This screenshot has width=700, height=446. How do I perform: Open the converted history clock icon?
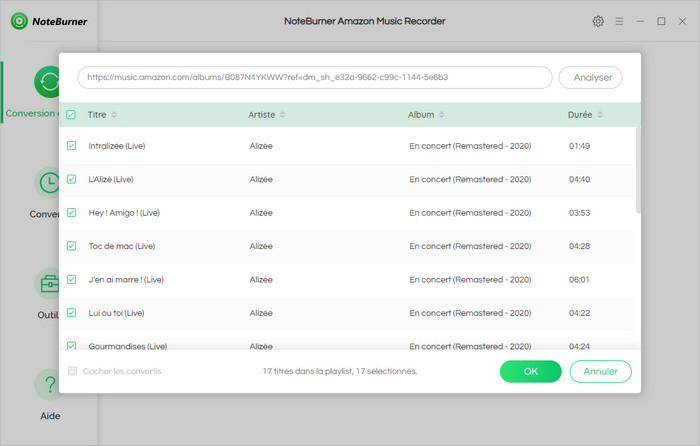tap(47, 183)
